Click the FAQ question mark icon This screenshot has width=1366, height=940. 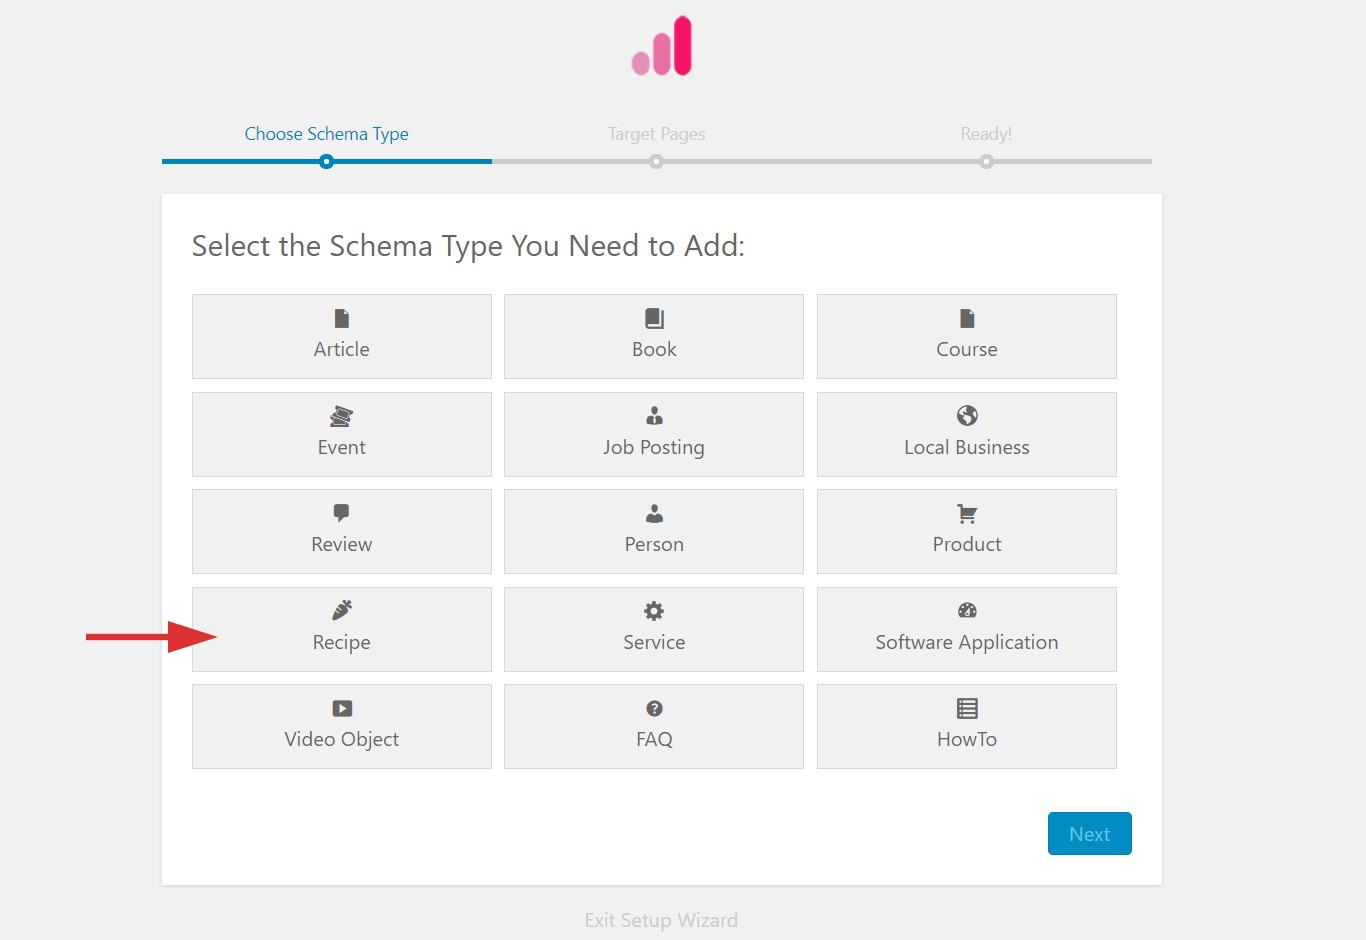653,707
